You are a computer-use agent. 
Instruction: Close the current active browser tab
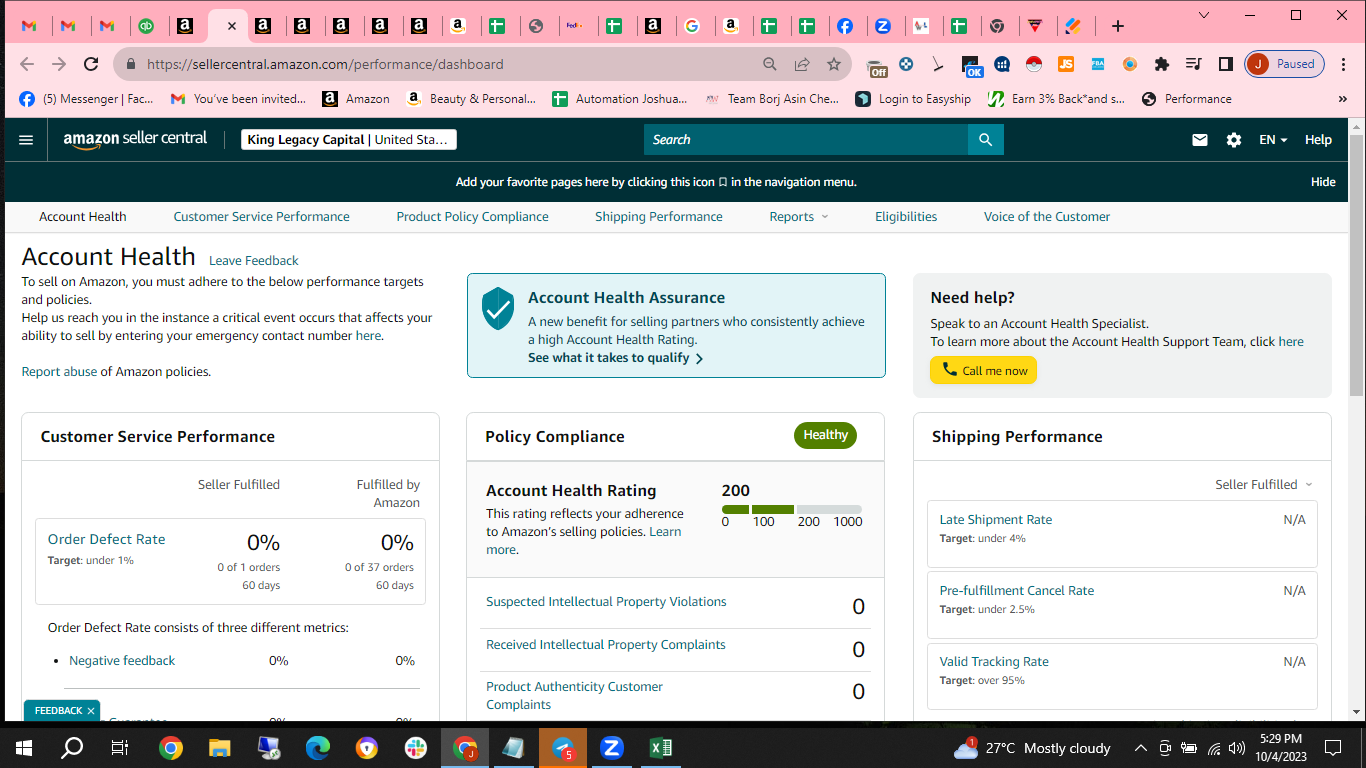coord(231,26)
